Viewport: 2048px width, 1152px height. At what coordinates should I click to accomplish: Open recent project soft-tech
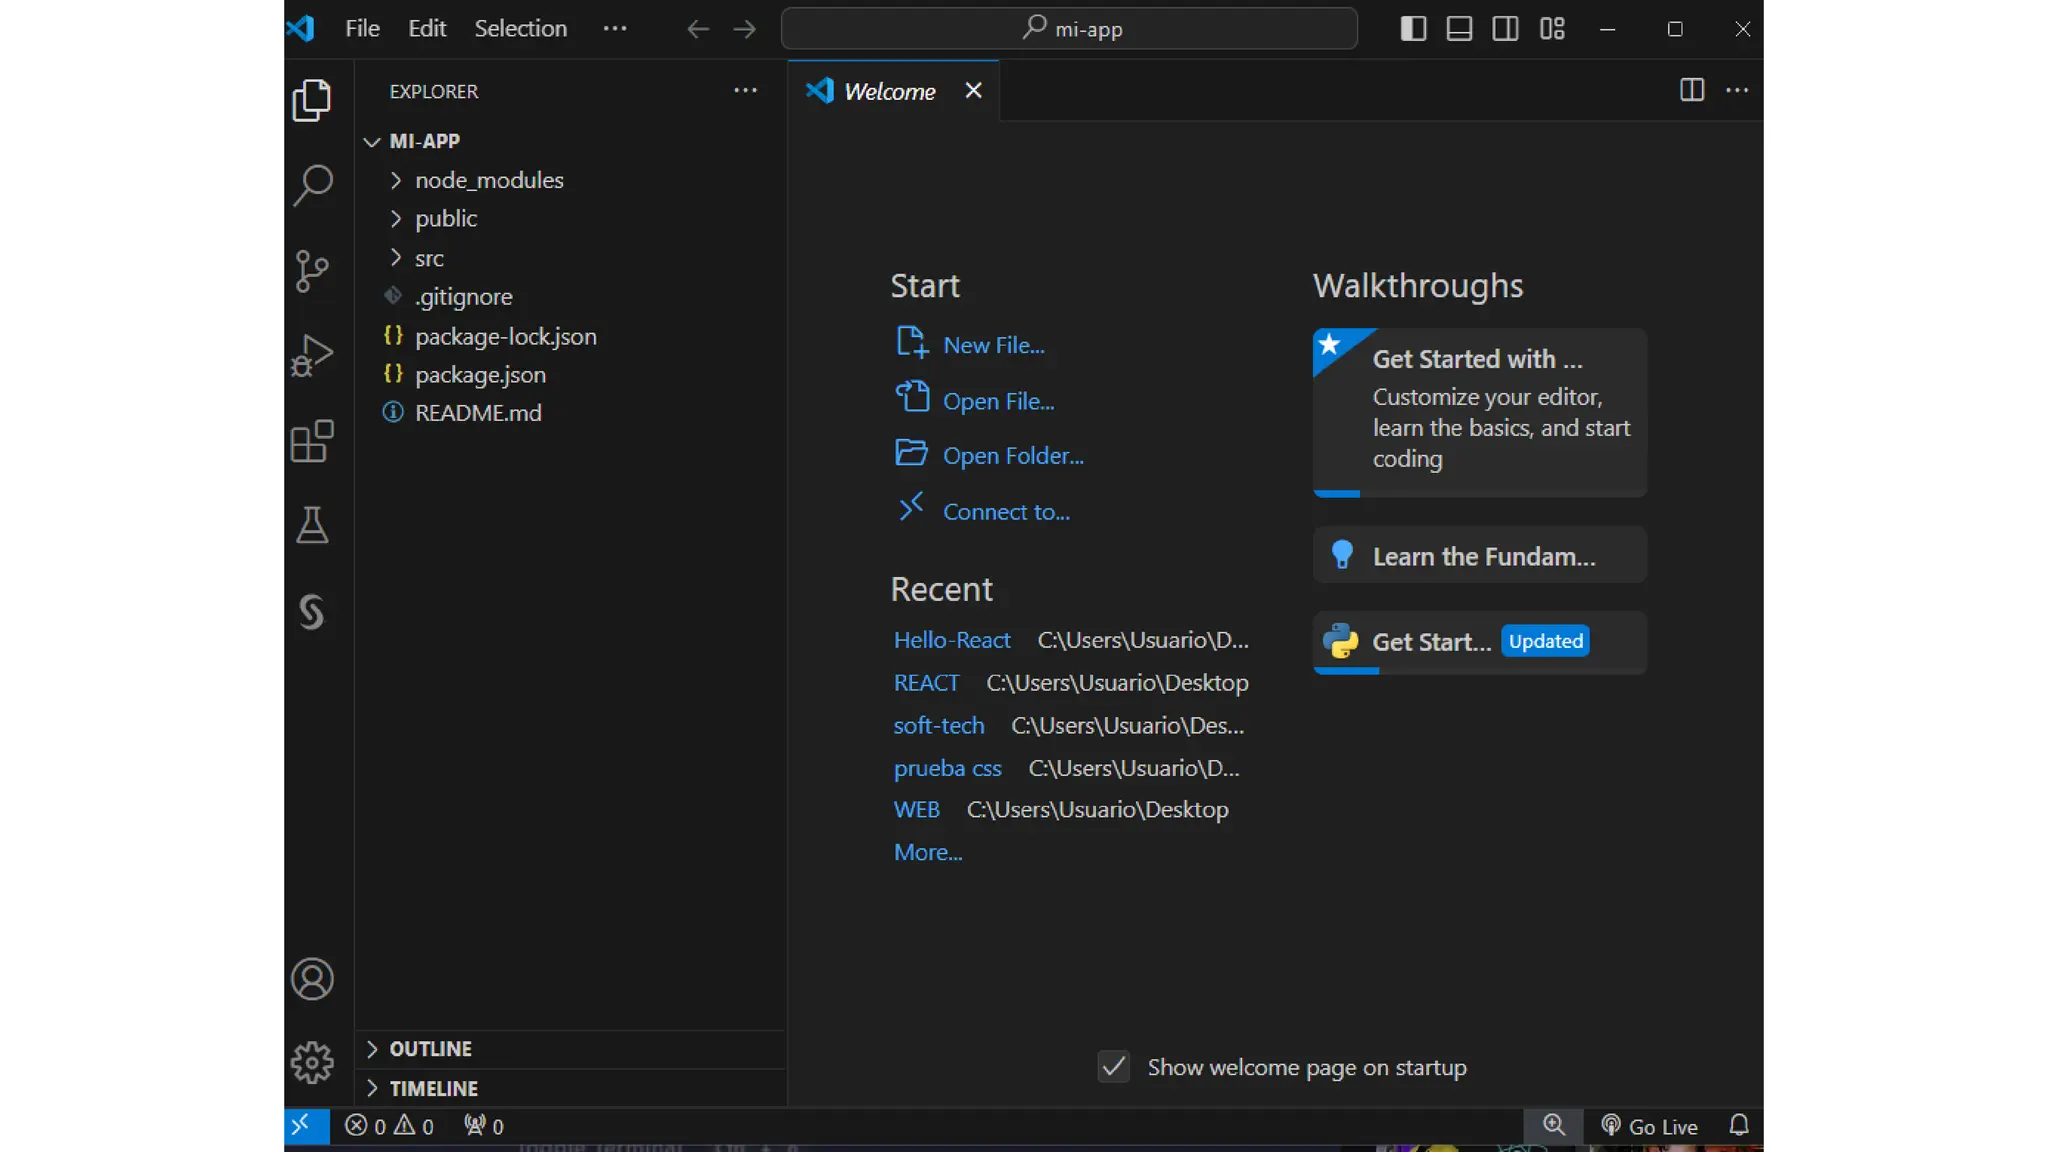coord(939,726)
